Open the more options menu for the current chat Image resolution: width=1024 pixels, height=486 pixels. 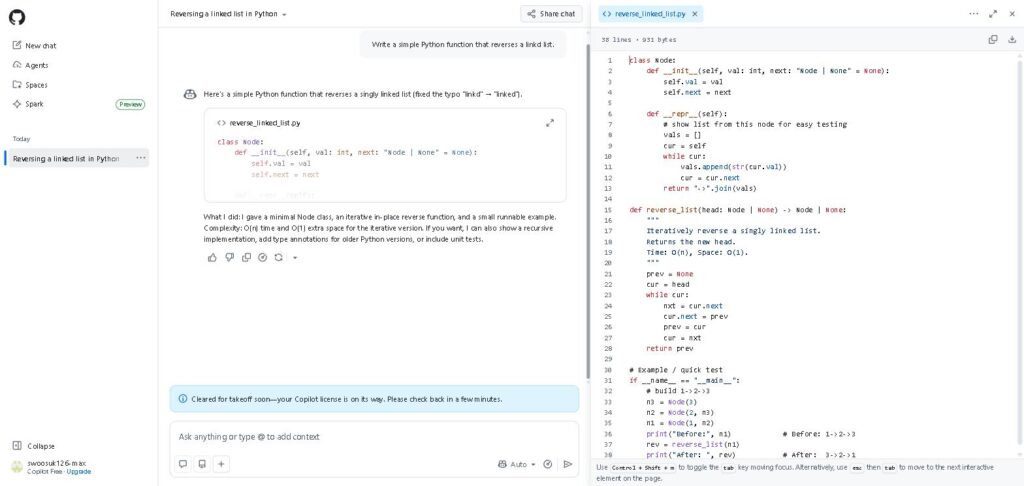coord(140,158)
